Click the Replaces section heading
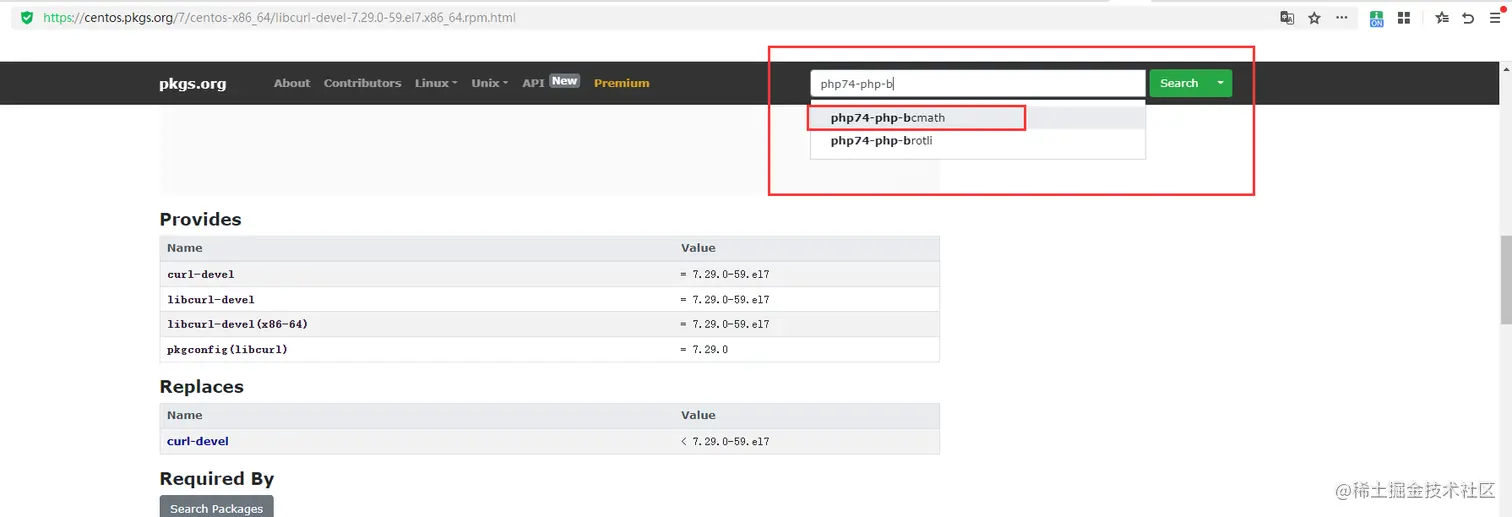Image resolution: width=1512 pixels, height=517 pixels. point(201,387)
